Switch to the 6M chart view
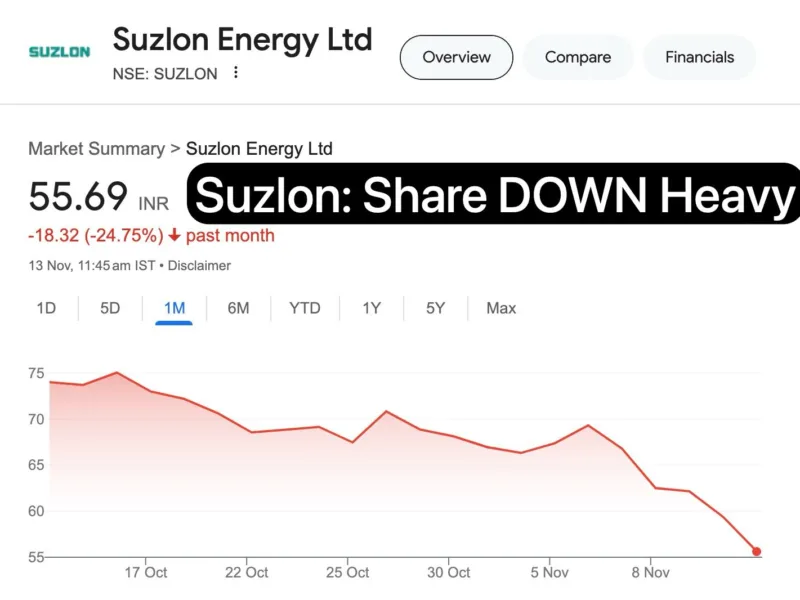 pyautogui.click(x=238, y=308)
